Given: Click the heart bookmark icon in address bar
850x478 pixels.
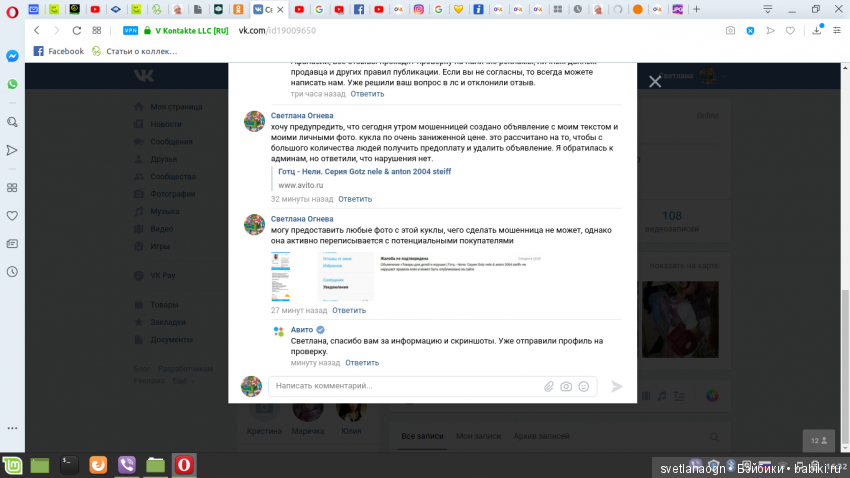Looking at the screenshot, I should 790,30.
